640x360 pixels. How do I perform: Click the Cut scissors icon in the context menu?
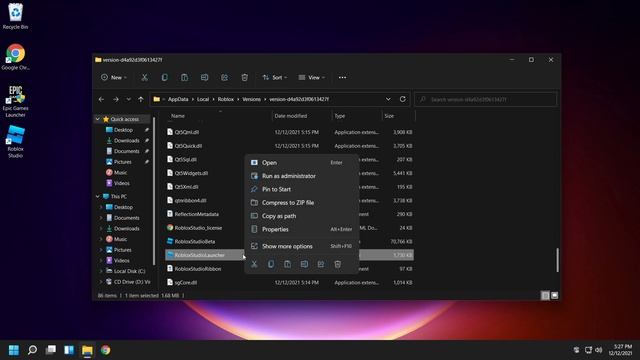click(254, 264)
